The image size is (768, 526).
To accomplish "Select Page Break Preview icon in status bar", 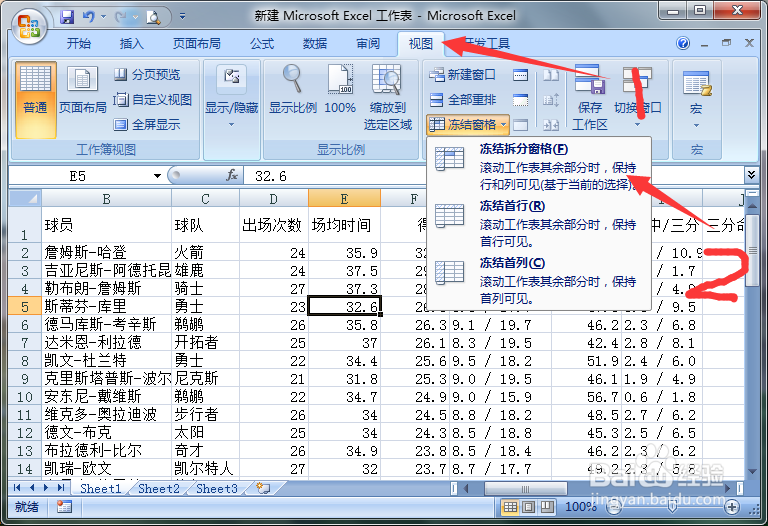I will pos(547,507).
